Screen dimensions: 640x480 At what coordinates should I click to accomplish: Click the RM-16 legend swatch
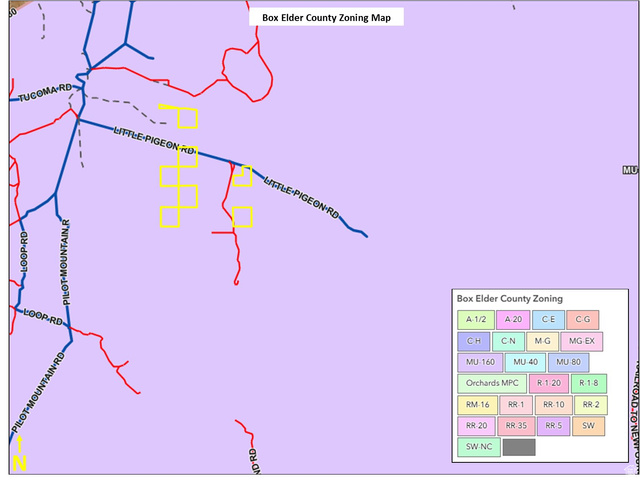point(477,405)
